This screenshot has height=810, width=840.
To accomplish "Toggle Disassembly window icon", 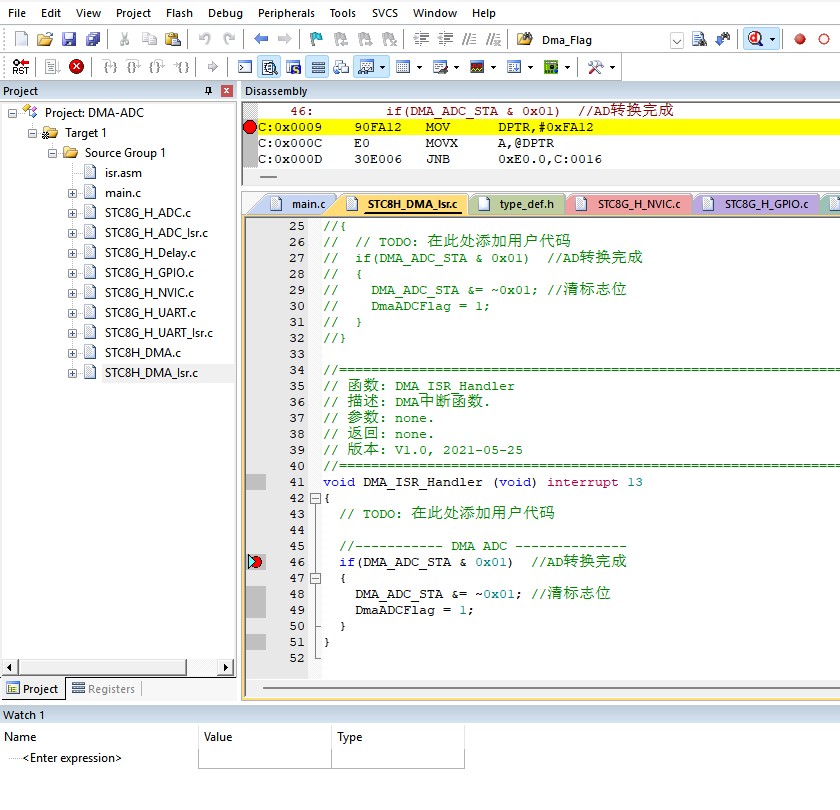I will pyautogui.click(x=269, y=67).
